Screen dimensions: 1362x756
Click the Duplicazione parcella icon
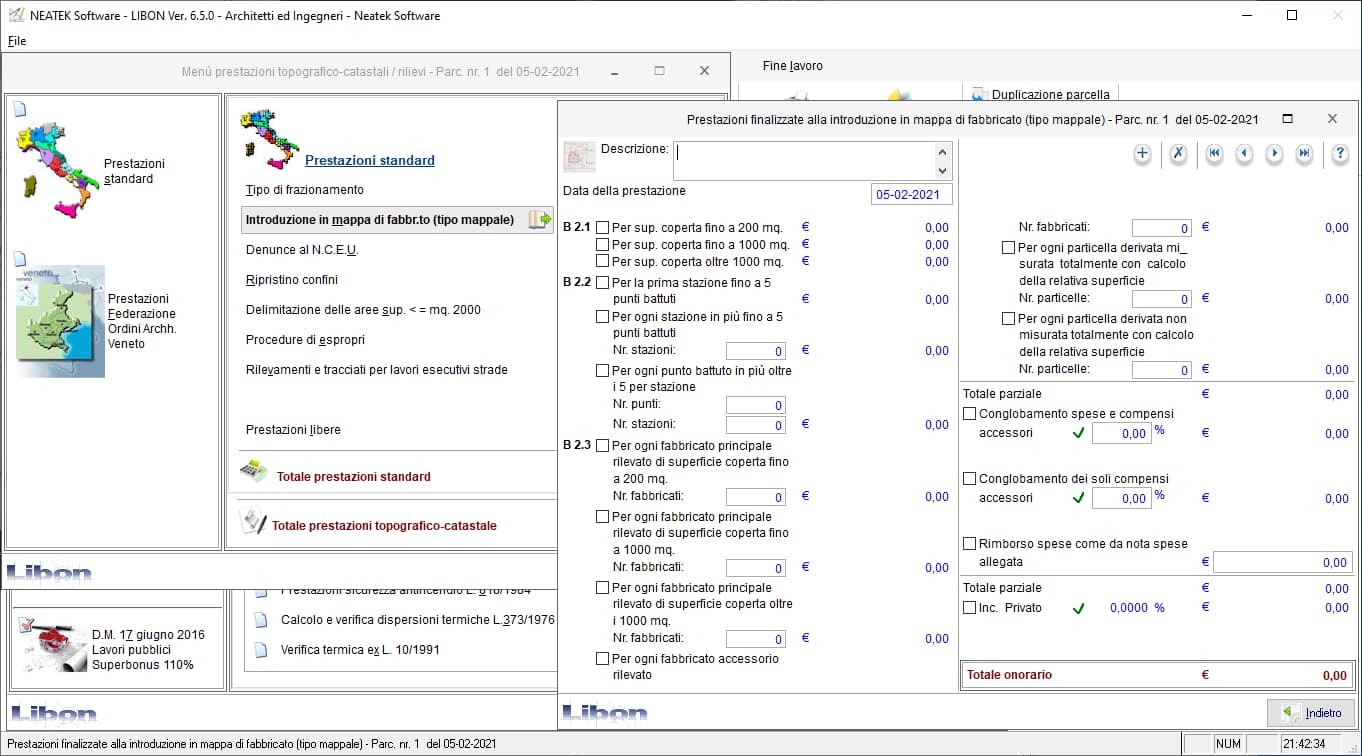coord(979,94)
